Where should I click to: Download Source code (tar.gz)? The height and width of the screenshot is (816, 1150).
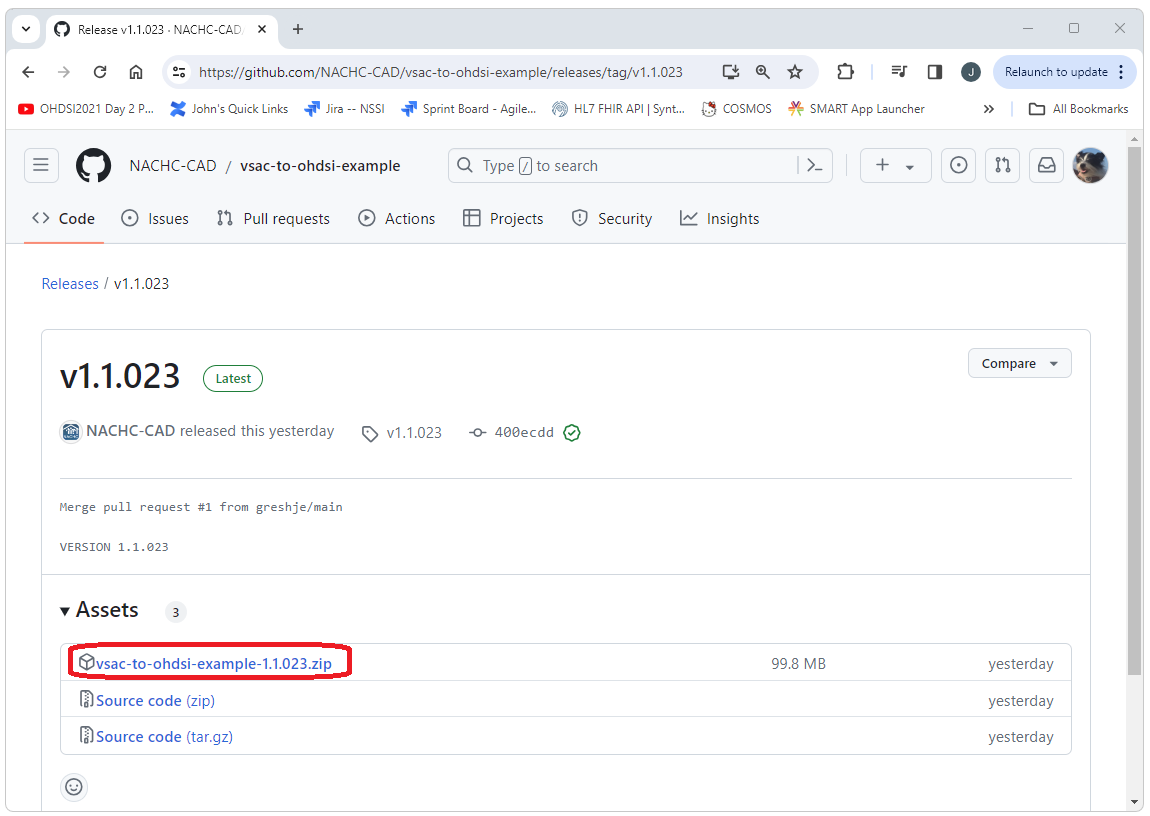point(164,736)
